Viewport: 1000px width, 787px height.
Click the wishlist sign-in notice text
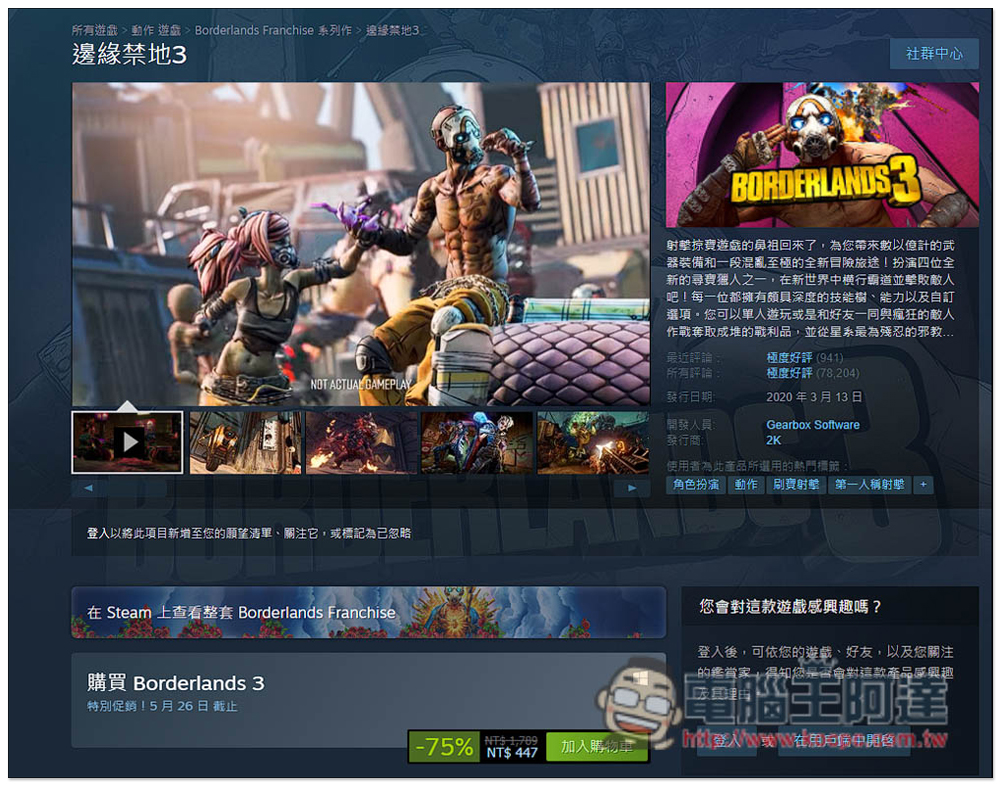(x=249, y=533)
